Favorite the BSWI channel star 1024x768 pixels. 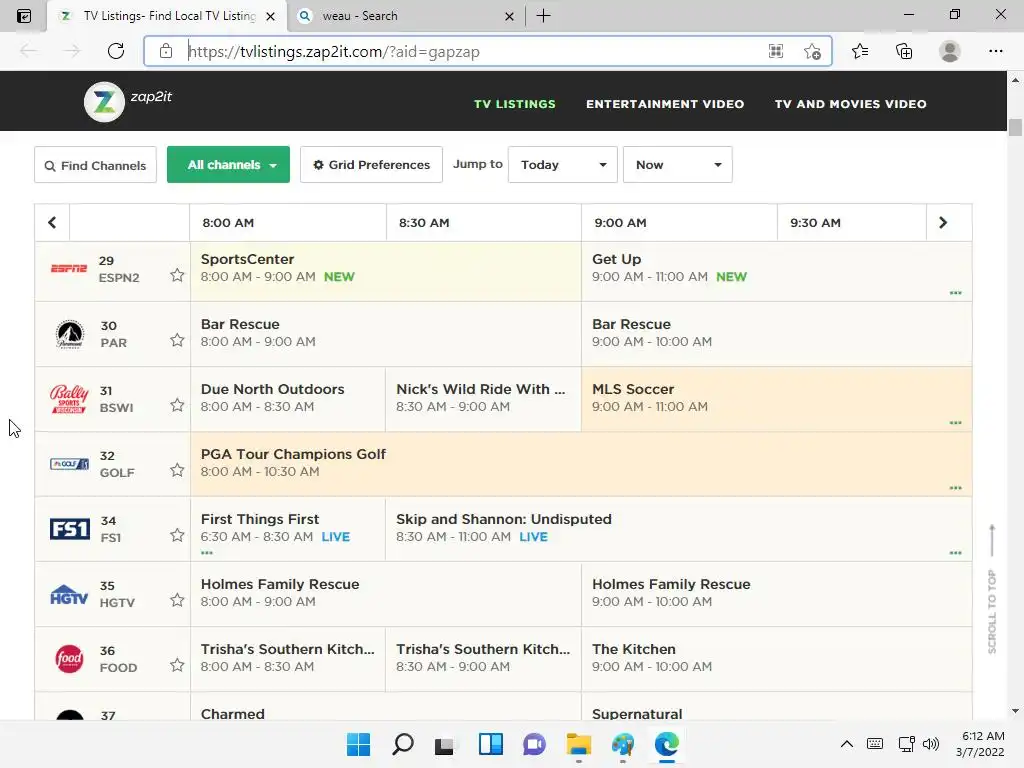177,405
